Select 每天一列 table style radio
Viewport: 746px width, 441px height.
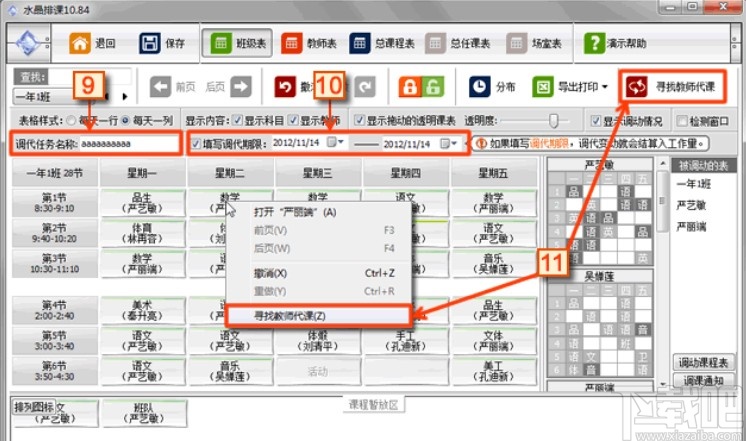click(125, 120)
